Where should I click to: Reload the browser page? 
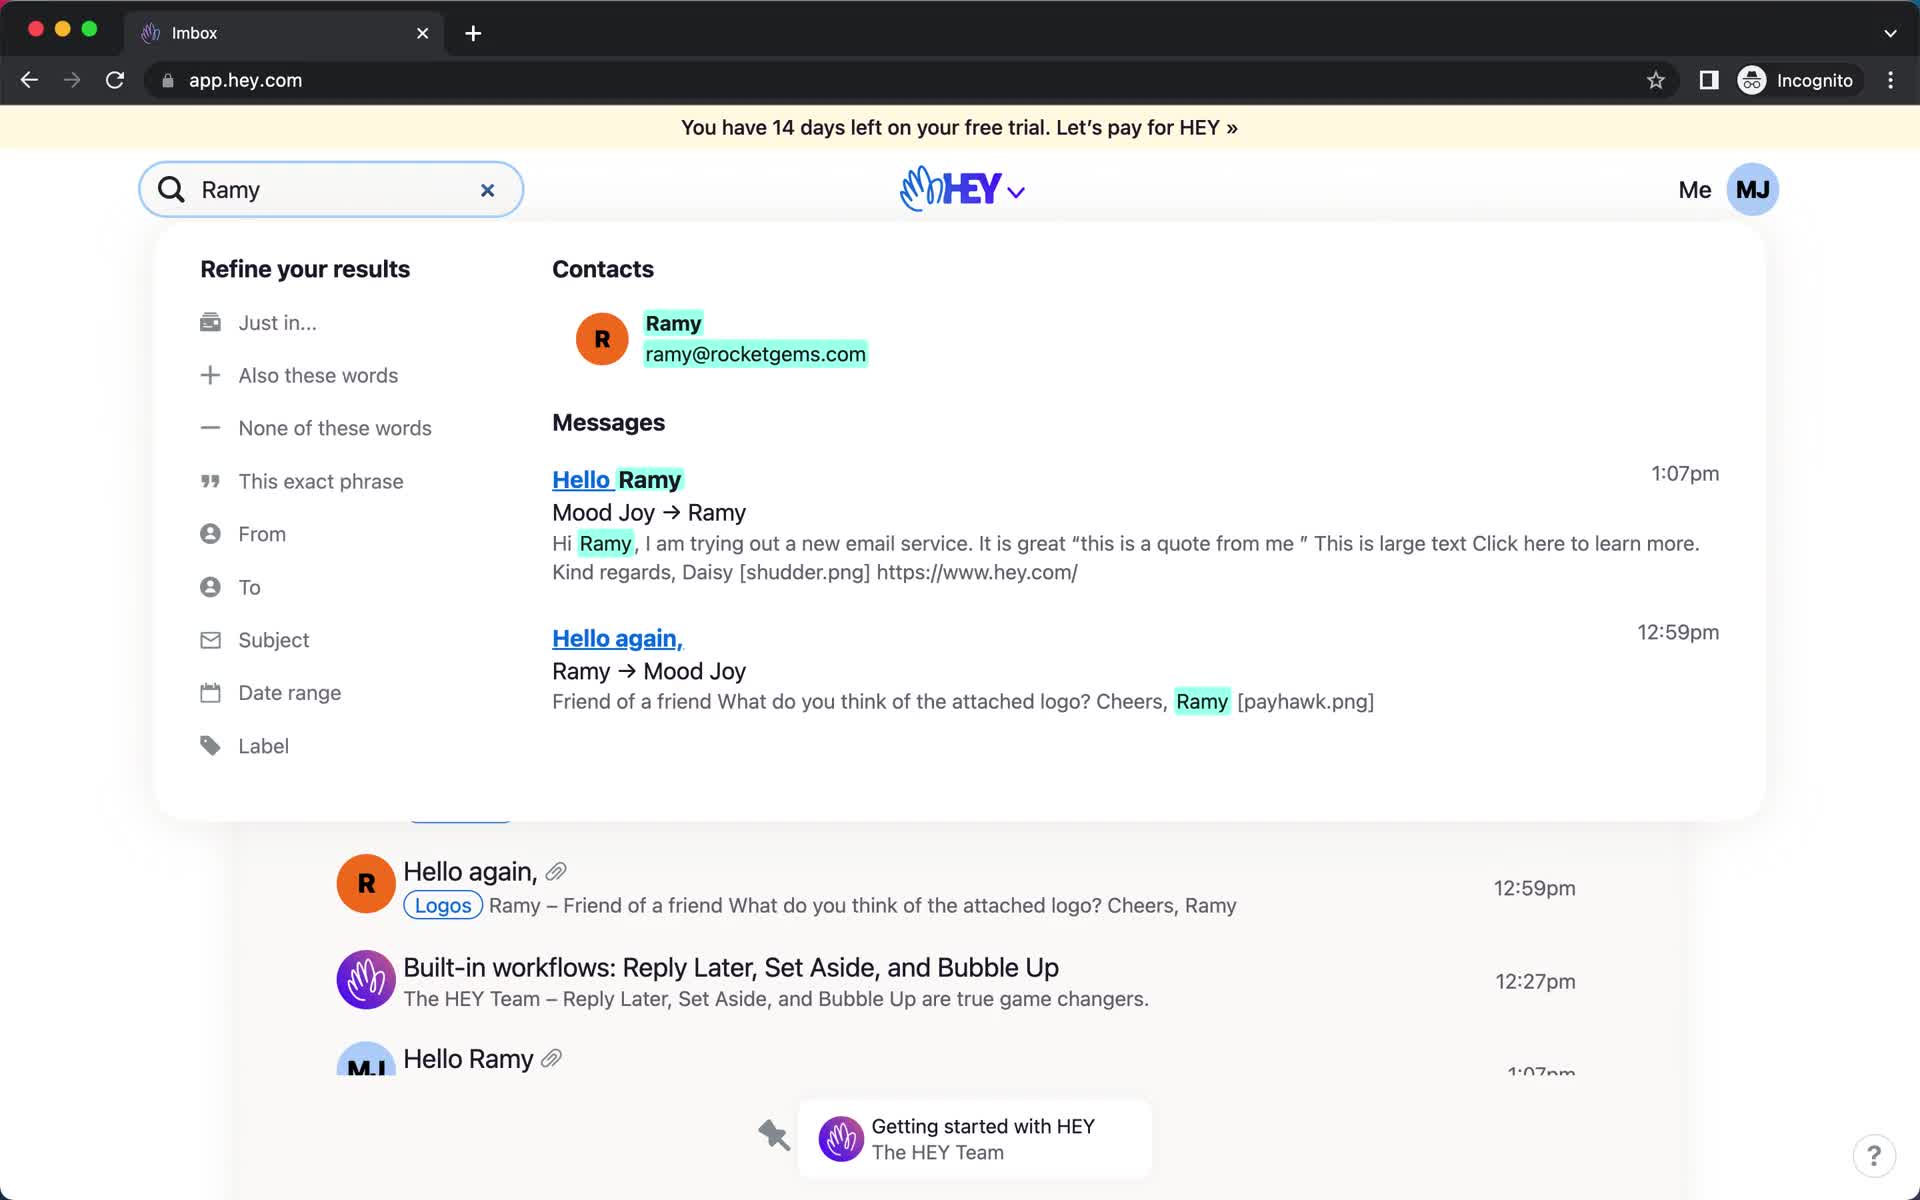pos(115,80)
